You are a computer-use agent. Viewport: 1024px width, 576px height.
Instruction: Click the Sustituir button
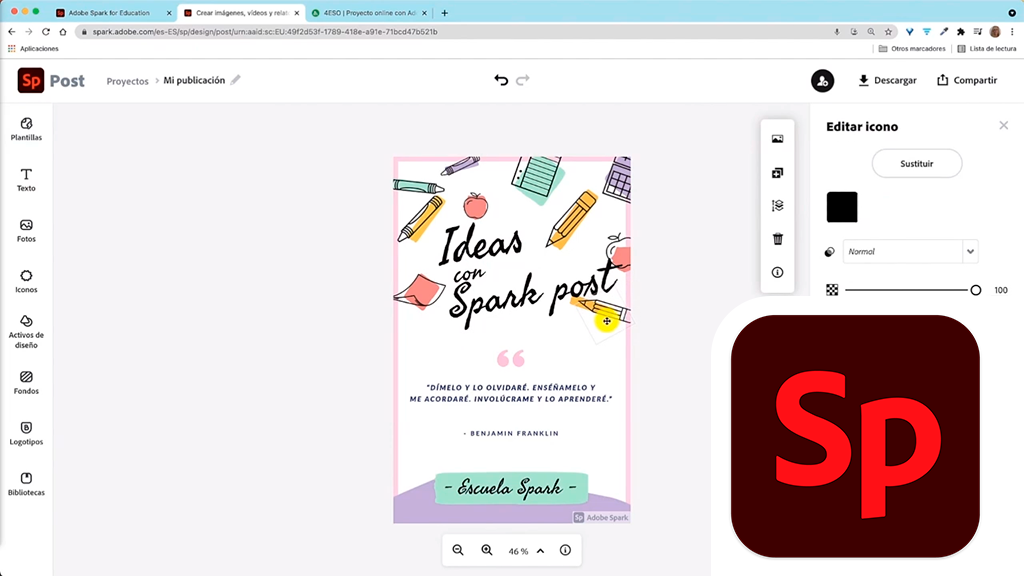click(x=916, y=163)
